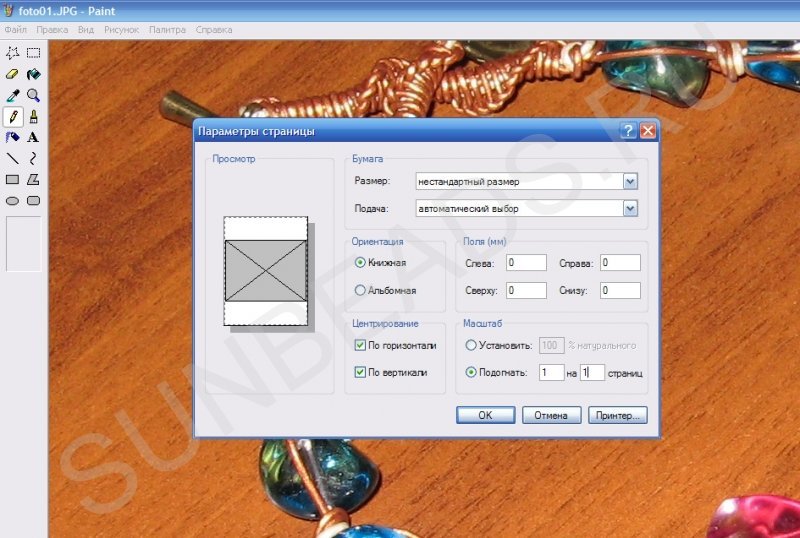The image size is (800, 538).
Task: Click the Справа margin field
Action: (x=620, y=262)
